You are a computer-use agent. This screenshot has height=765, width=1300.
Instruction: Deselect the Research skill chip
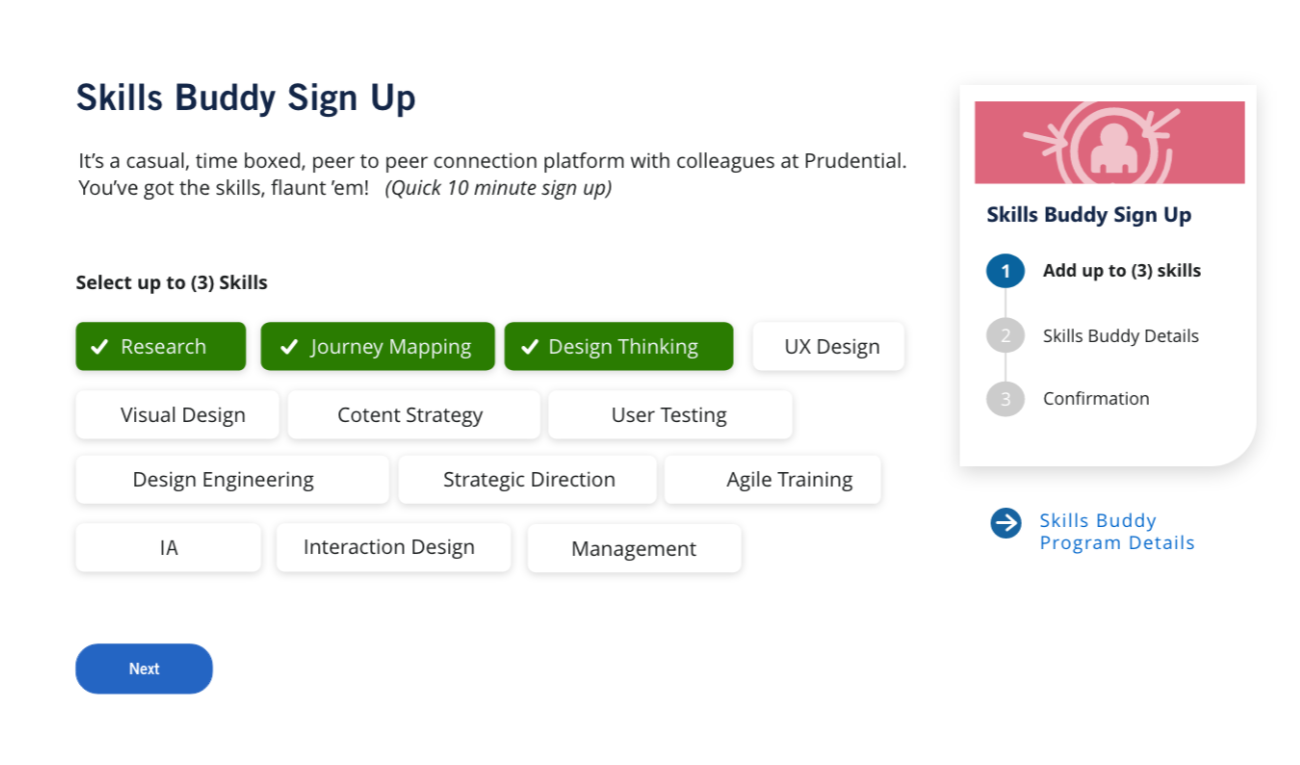[x=161, y=347]
